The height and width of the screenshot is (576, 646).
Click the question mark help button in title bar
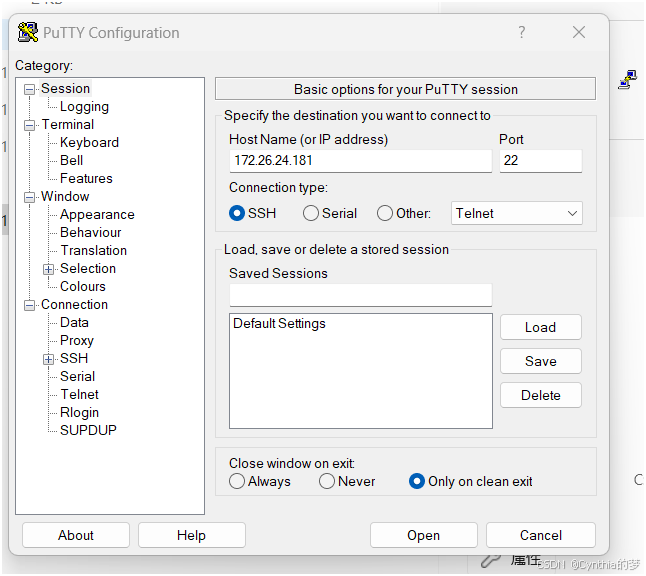coord(522,32)
